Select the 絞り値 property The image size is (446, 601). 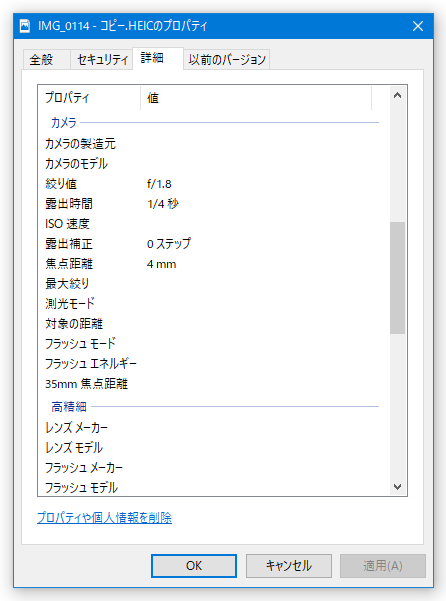click(x=61, y=184)
